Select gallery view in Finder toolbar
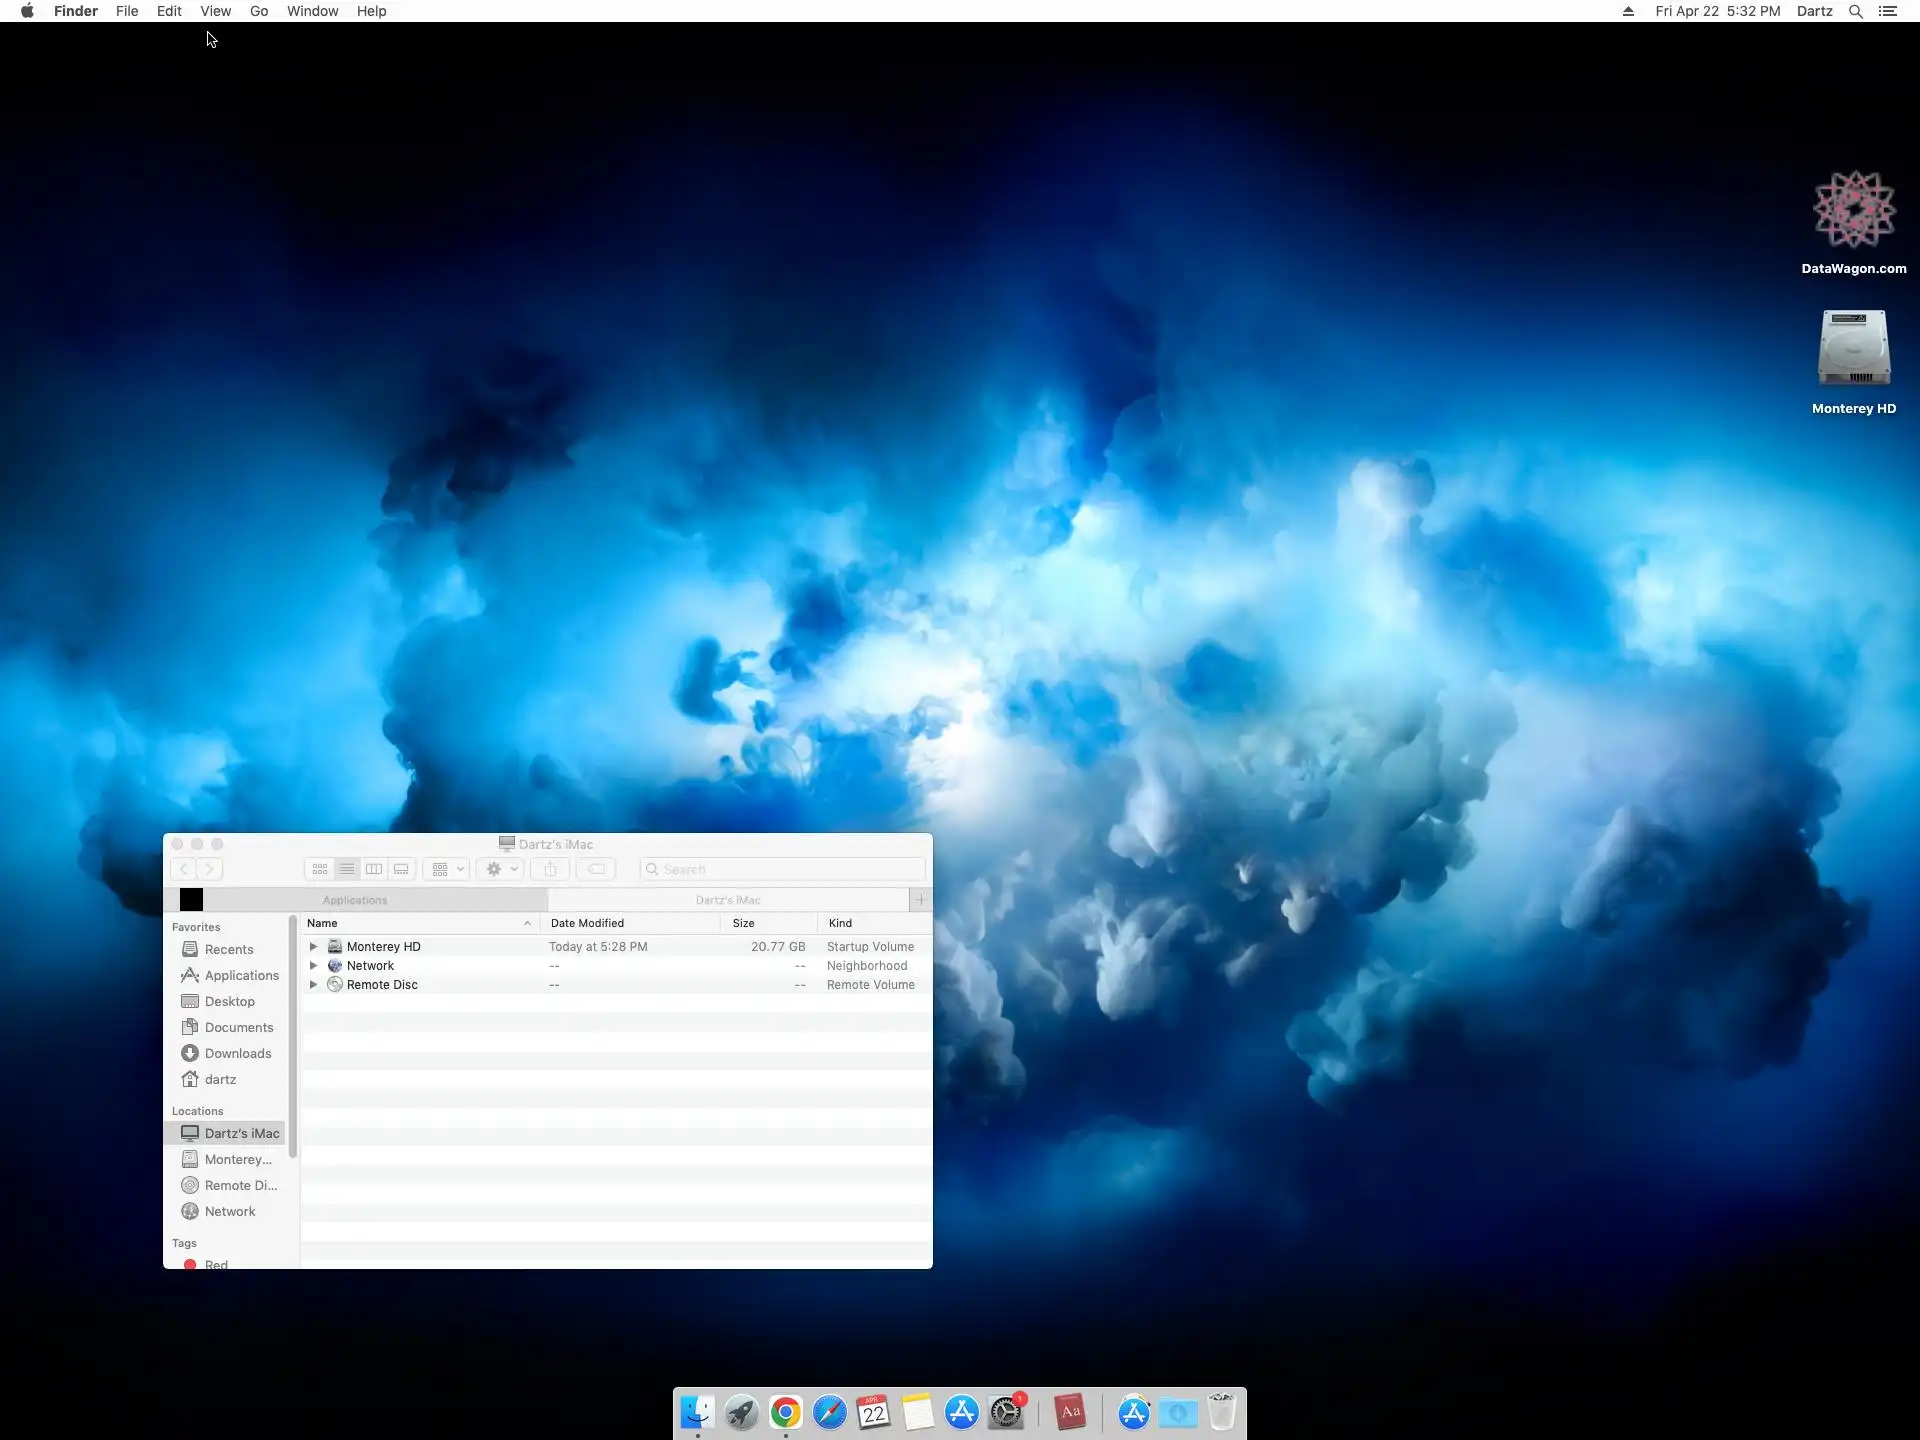The image size is (1920, 1440). [401, 869]
